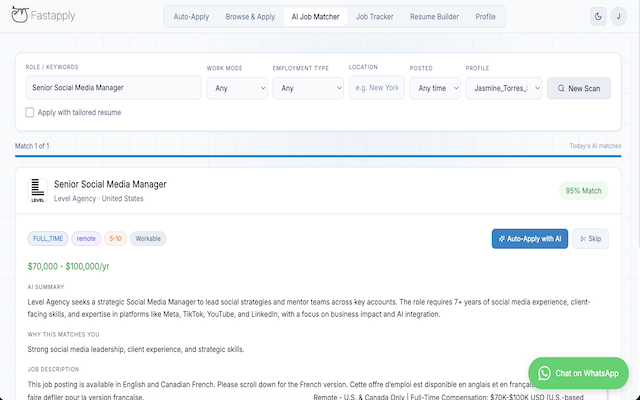This screenshot has width=640, height=400.
Task: Open the Posted time dropdown
Action: pos(435,88)
